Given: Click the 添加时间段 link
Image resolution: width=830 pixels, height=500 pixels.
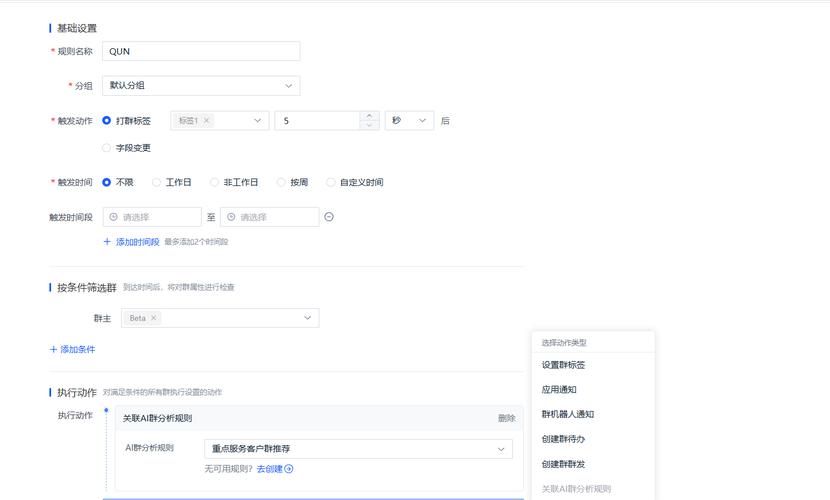Looking at the screenshot, I should pyautogui.click(x=138, y=242).
